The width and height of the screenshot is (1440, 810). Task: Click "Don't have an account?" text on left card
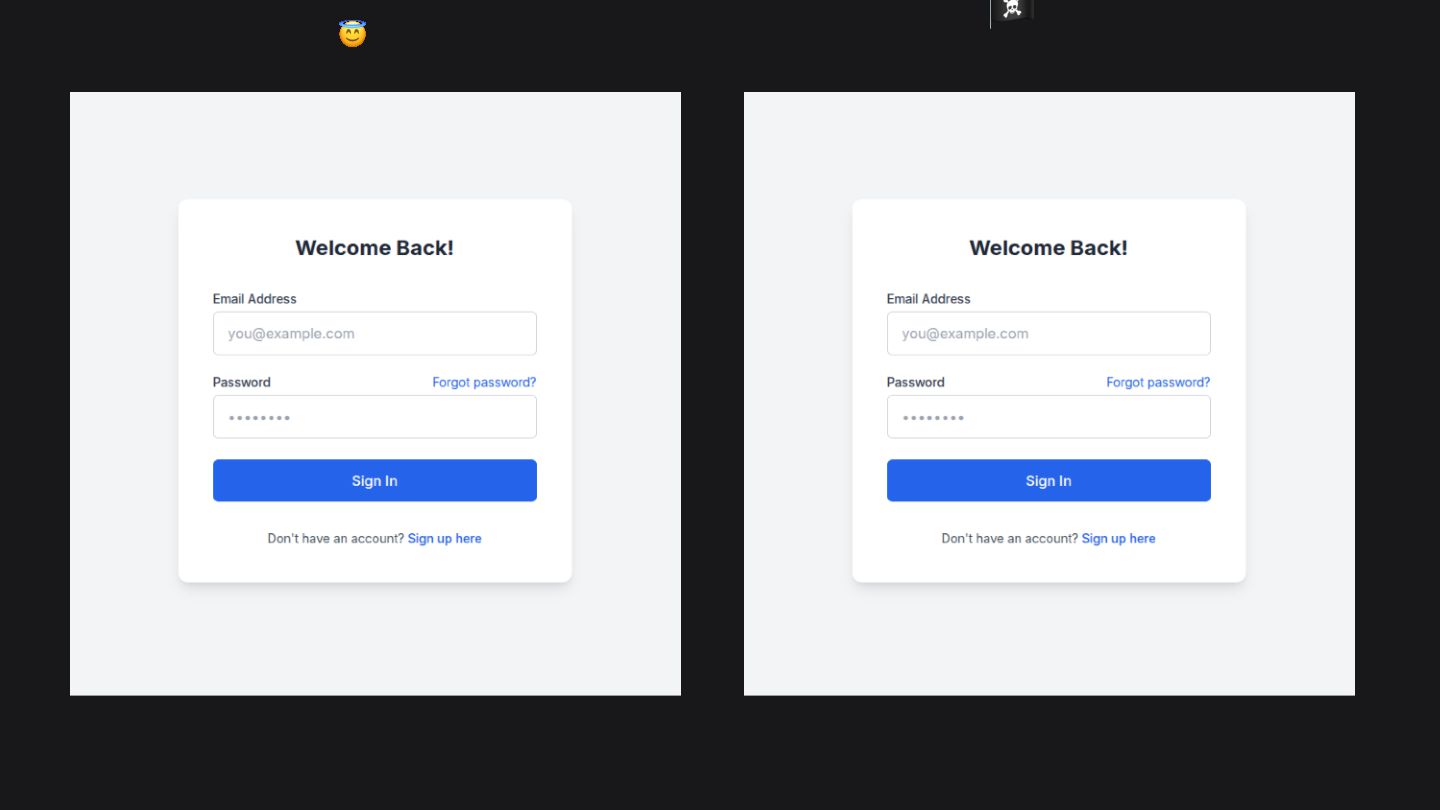335,538
